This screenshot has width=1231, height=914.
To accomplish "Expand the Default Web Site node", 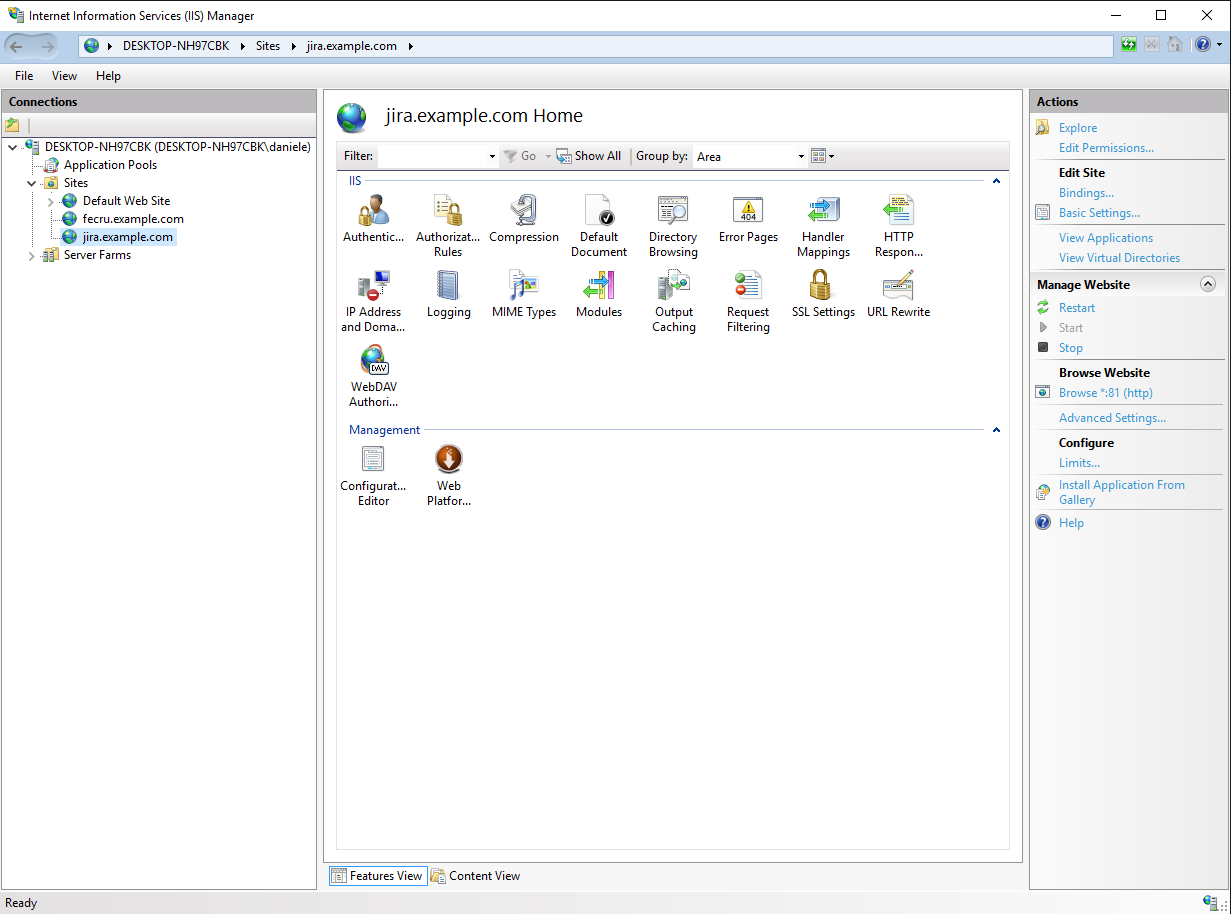I will click(x=50, y=201).
